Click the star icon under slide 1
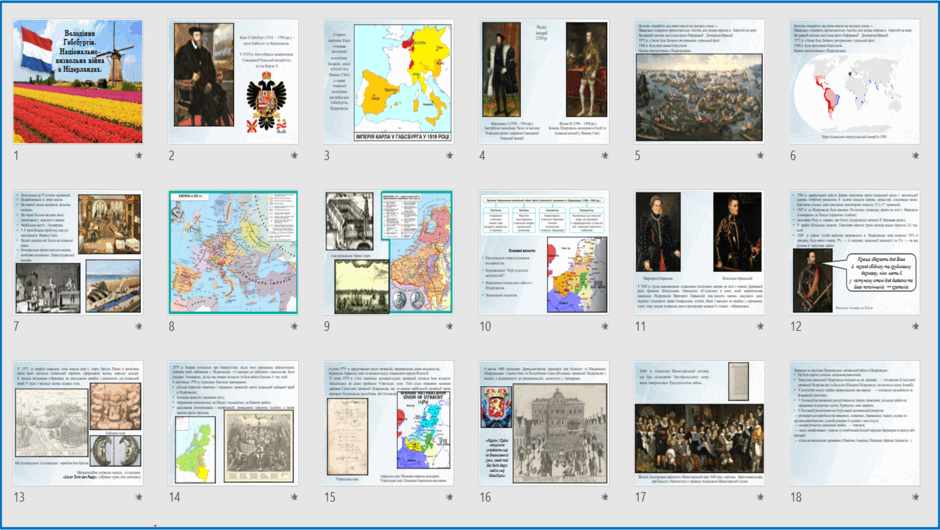This screenshot has width=940, height=530. (138, 156)
